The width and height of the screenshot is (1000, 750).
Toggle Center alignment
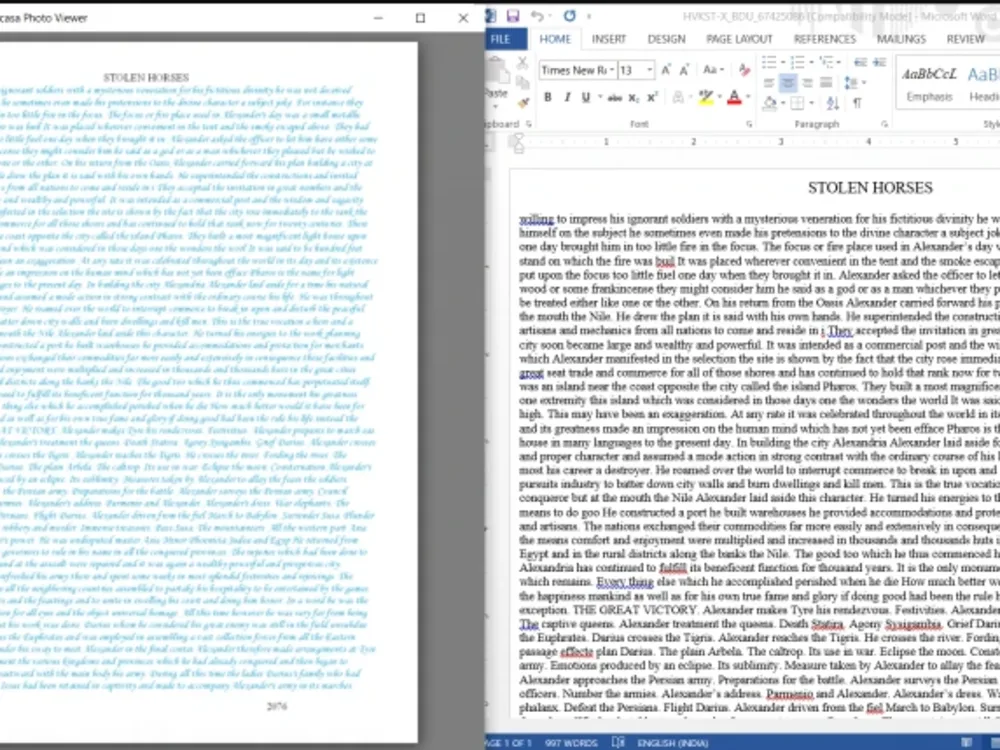click(788, 83)
